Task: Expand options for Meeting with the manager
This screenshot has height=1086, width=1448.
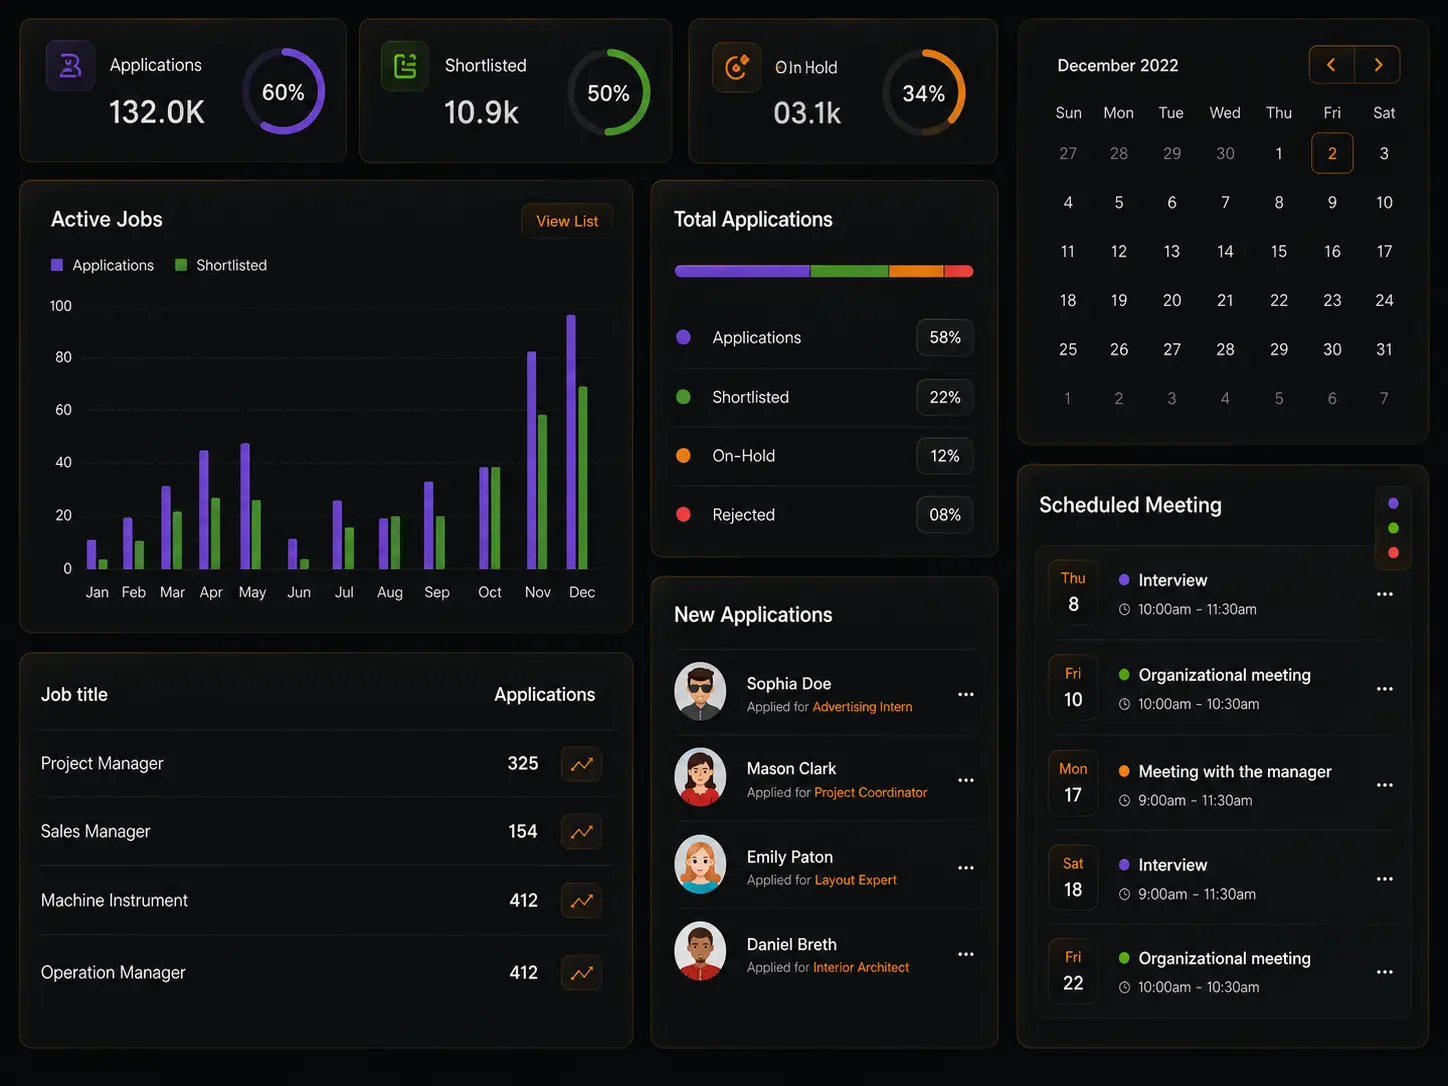Action: pyautogui.click(x=1384, y=785)
